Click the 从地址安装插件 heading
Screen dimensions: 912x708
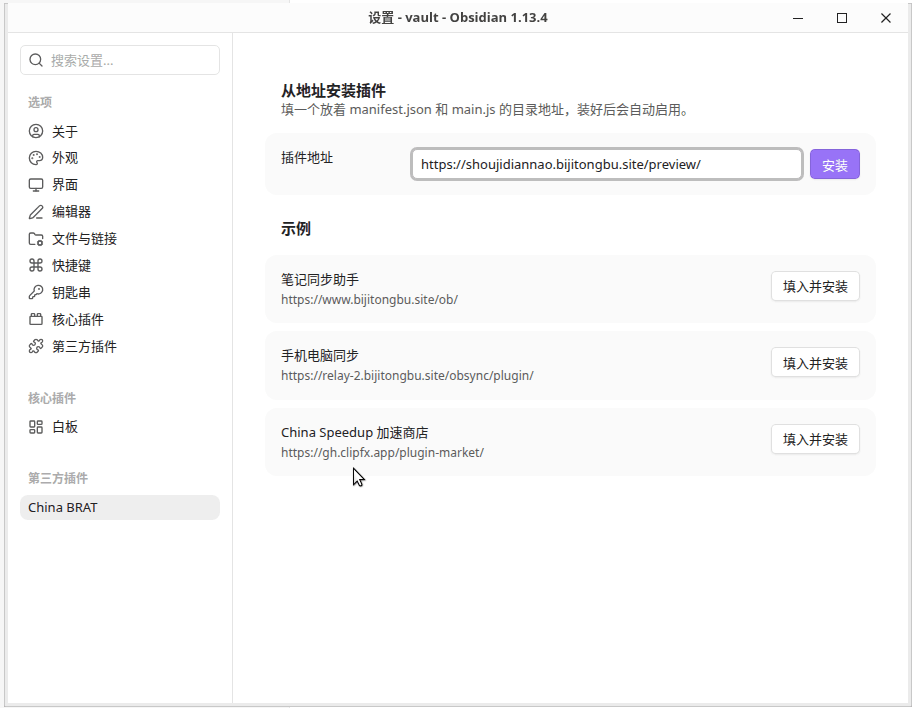[x=333, y=91]
